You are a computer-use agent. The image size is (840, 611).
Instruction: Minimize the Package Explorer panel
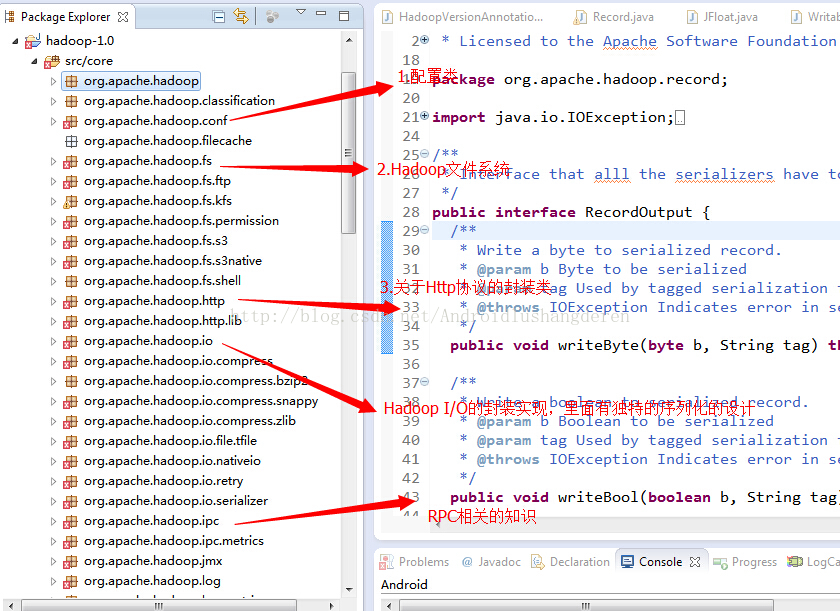321,13
